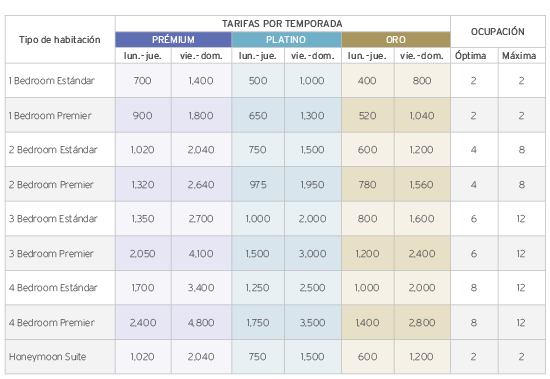Image resolution: width=550 pixels, height=379 pixels.
Task: Select the TARIFAS POR TEMPORADA heading
Action: 282,24
